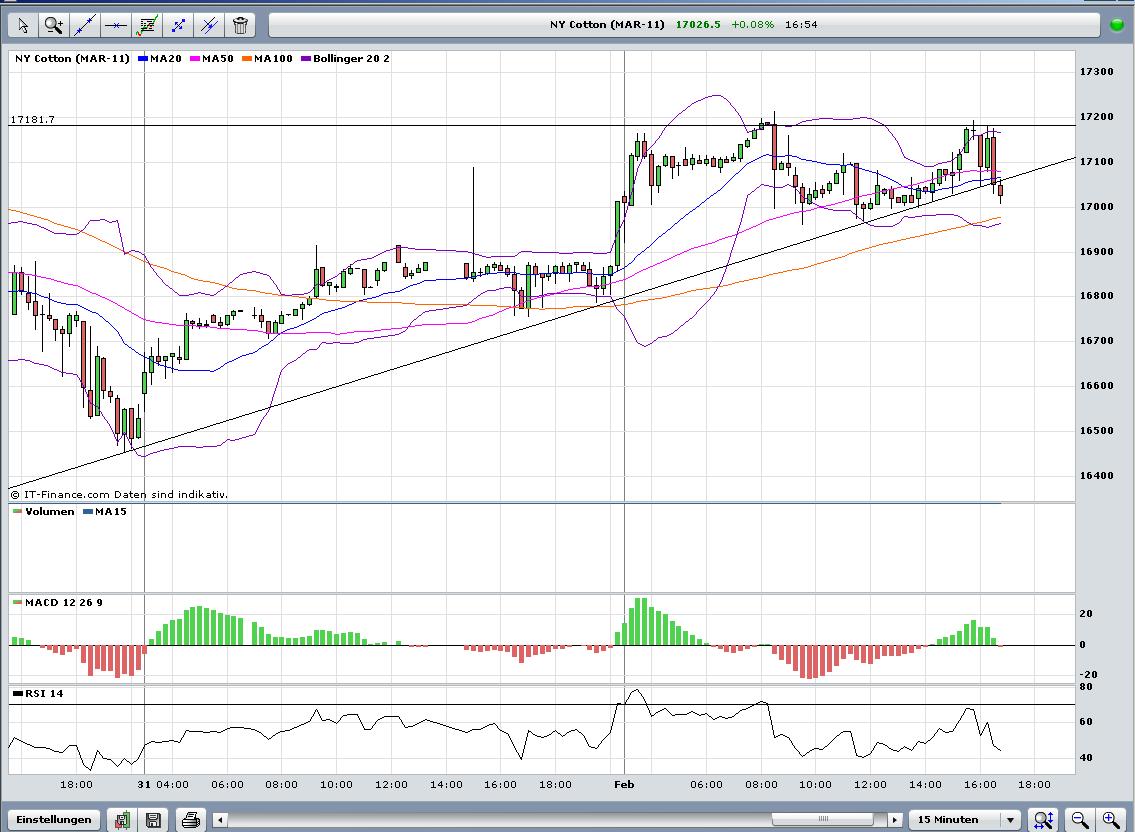Choose the trend line drawing tool

[85, 25]
